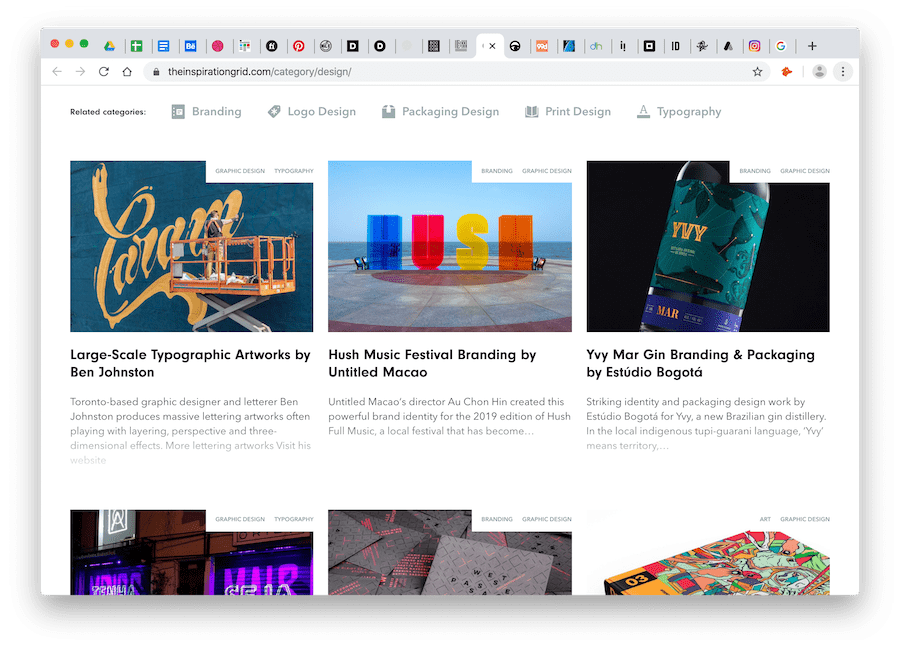900x649 pixels.
Task: Bookmark this page with the star icon
Action: 758,72
